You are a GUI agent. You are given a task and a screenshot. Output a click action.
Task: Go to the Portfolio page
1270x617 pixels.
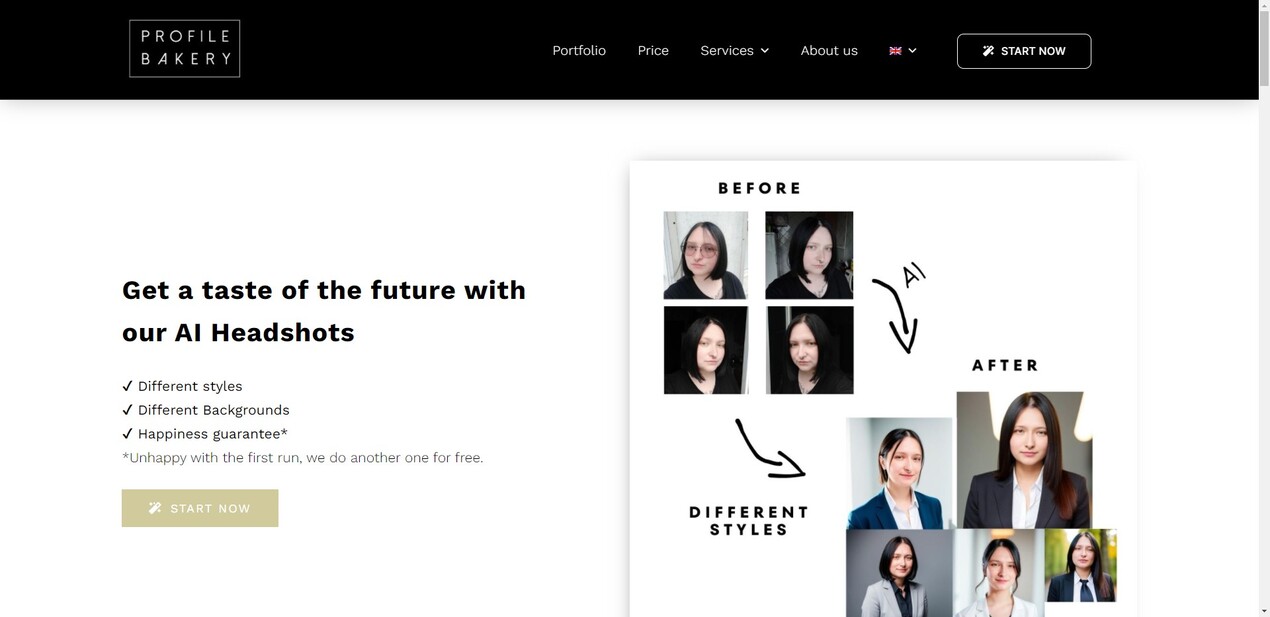[x=579, y=51]
